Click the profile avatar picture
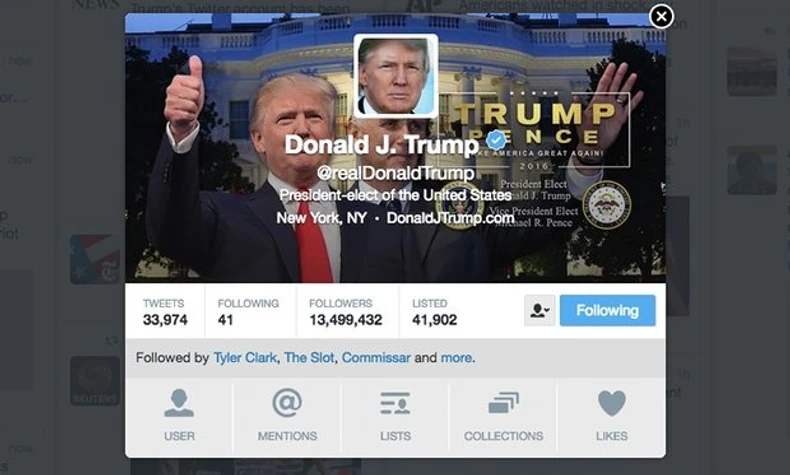This screenshot has height=475, width=790. click(396, 76)
